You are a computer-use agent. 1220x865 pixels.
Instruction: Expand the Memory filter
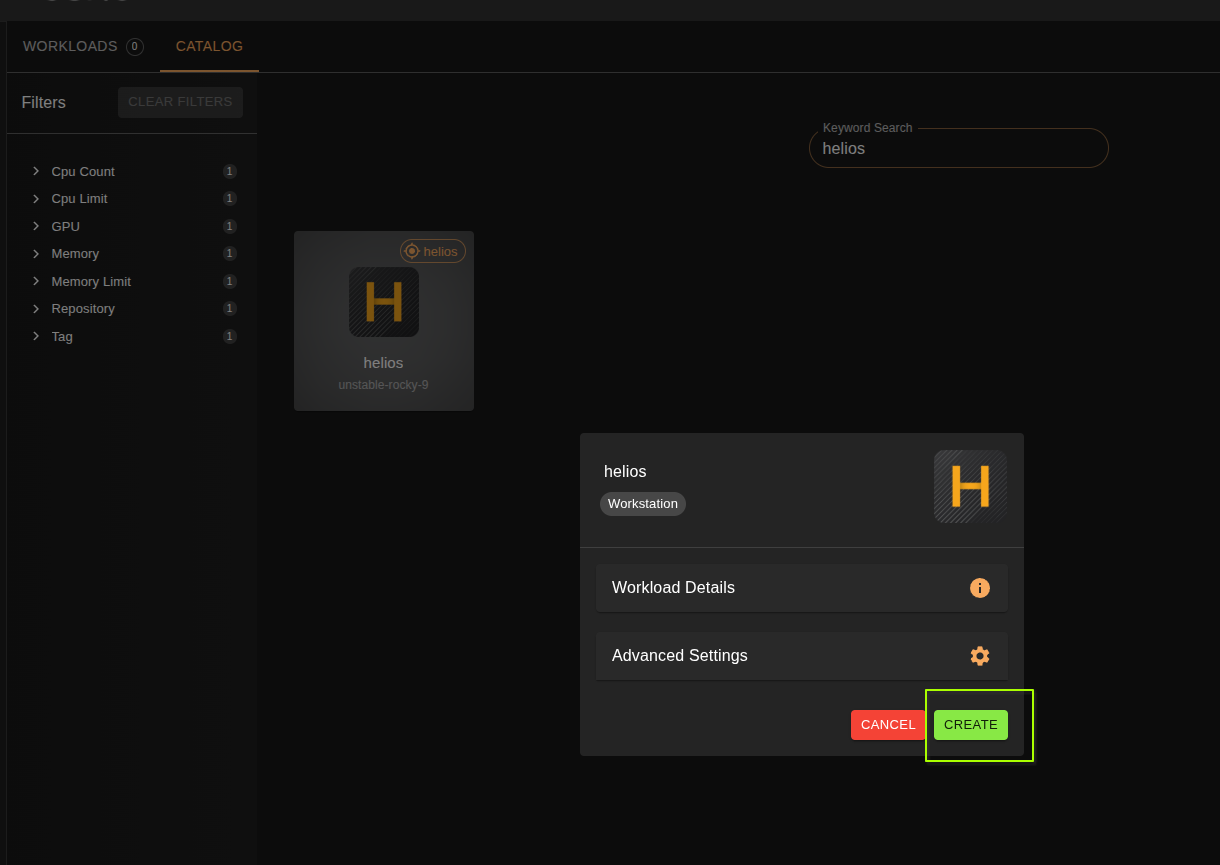[37, 253]
